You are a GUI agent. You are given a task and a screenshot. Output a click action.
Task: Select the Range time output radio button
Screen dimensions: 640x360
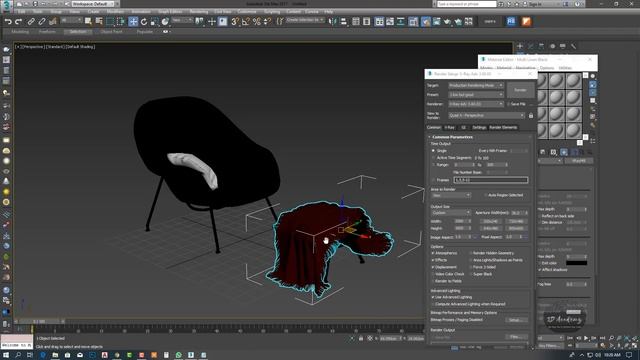pyautogui.click(x=433, y=164)
